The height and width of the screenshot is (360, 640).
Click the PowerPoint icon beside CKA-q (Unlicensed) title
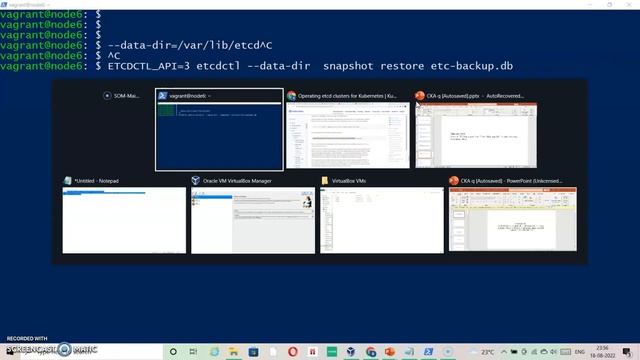[x=454, y=181]
